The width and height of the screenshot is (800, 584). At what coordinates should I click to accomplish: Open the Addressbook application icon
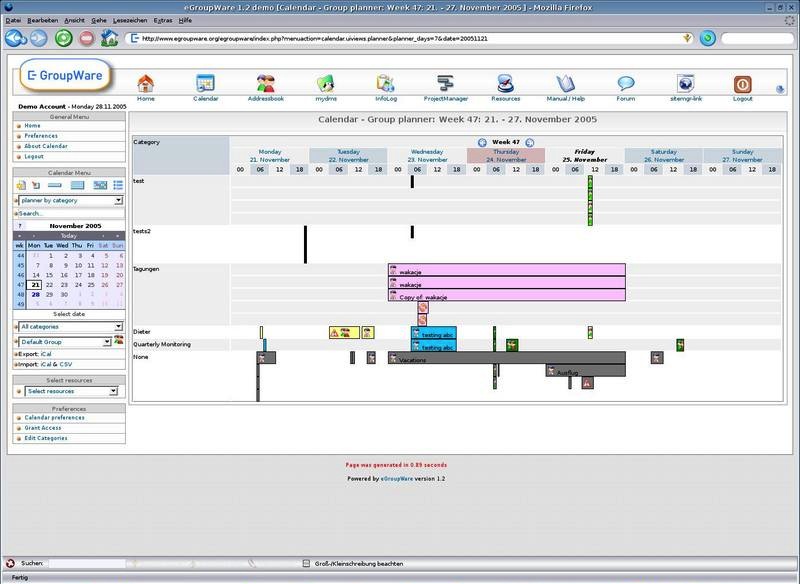(265, 85)
